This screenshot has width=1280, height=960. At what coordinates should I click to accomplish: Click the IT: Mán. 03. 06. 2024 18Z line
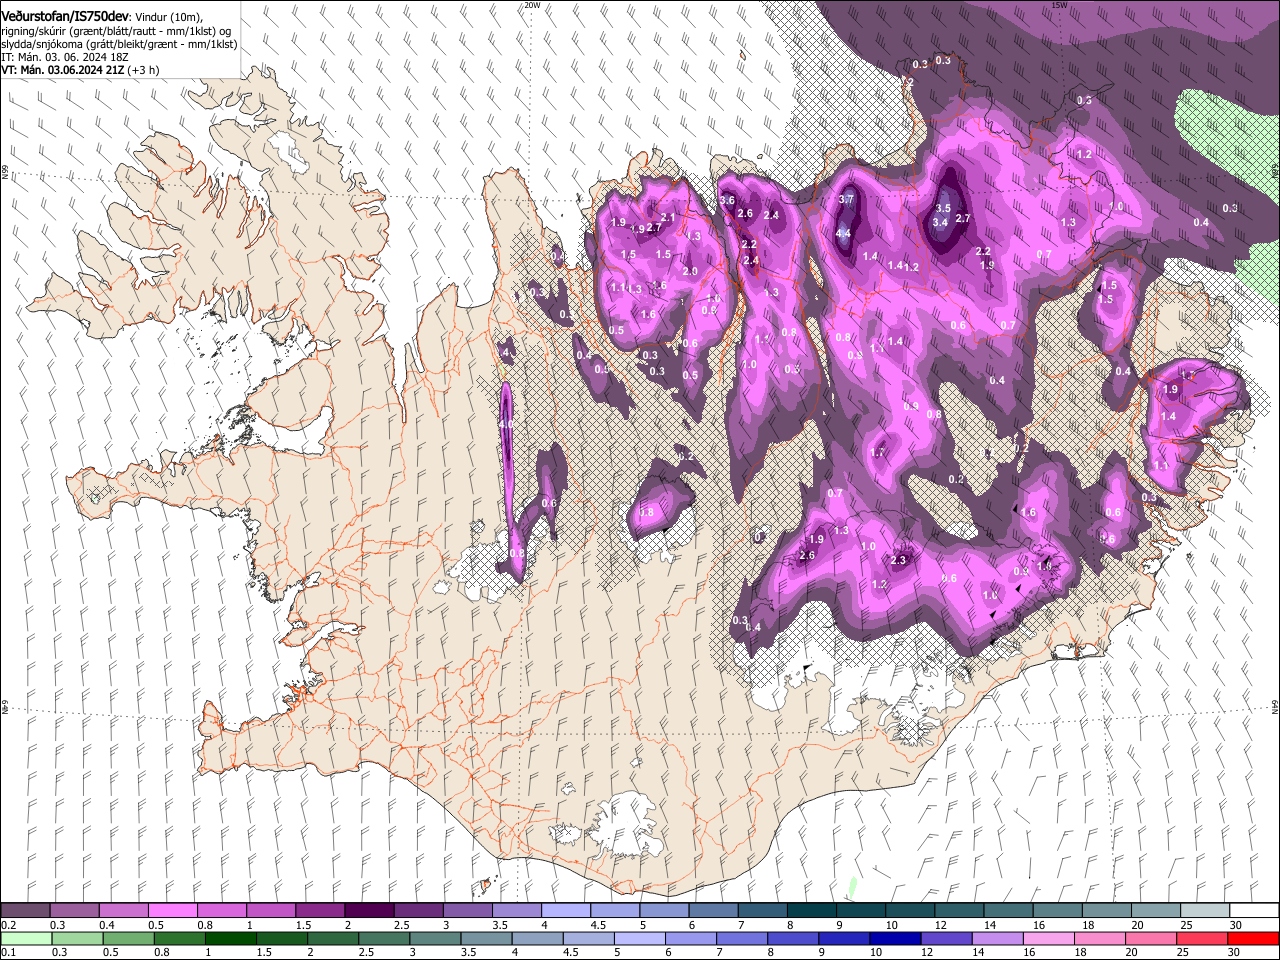coord(65,57)
